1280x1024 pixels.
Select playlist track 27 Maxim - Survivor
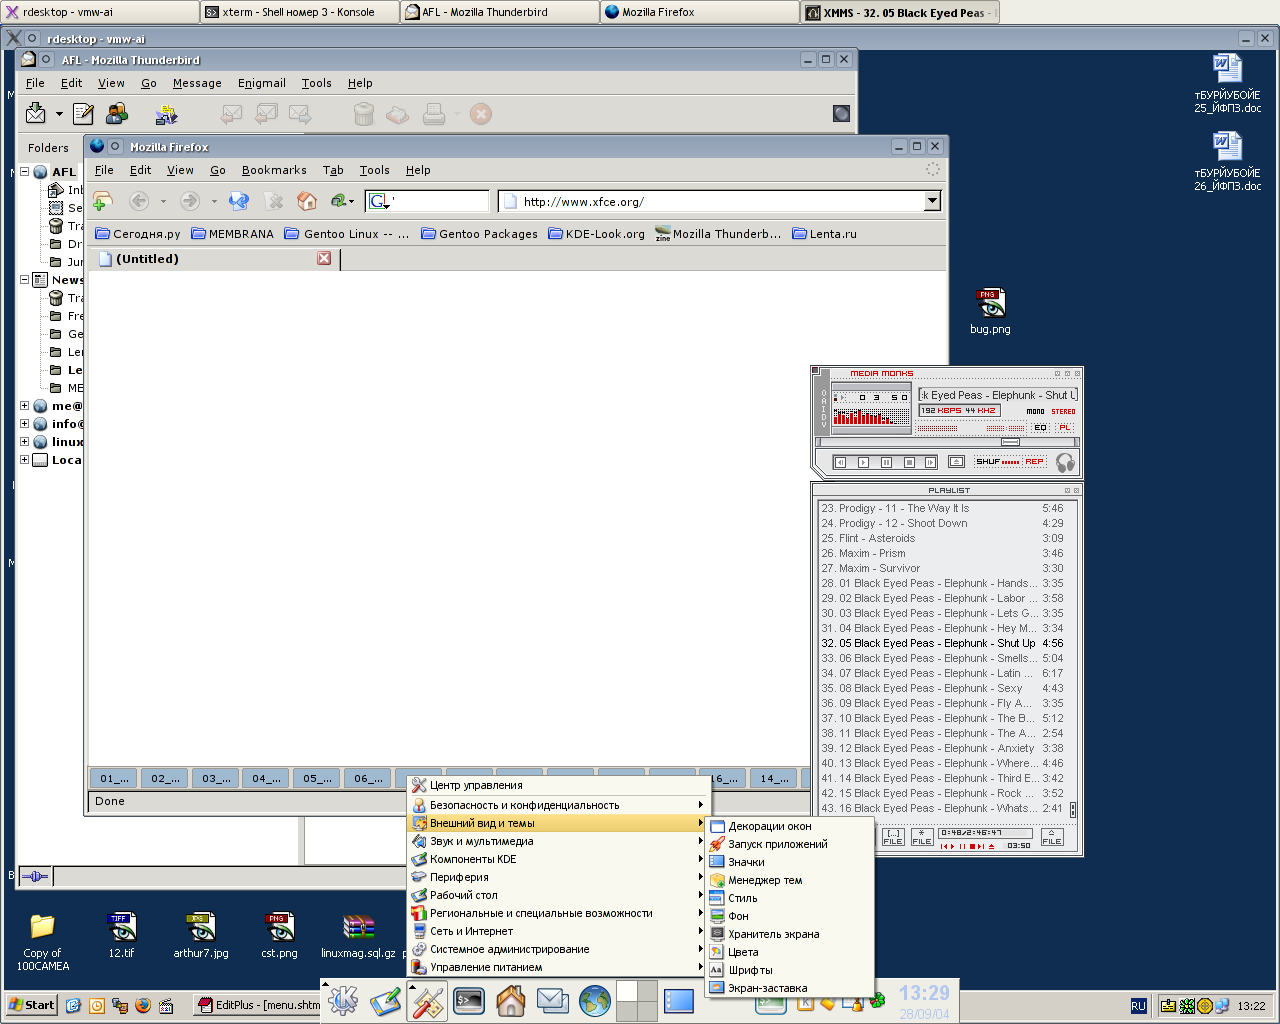(x=942, y=568)
